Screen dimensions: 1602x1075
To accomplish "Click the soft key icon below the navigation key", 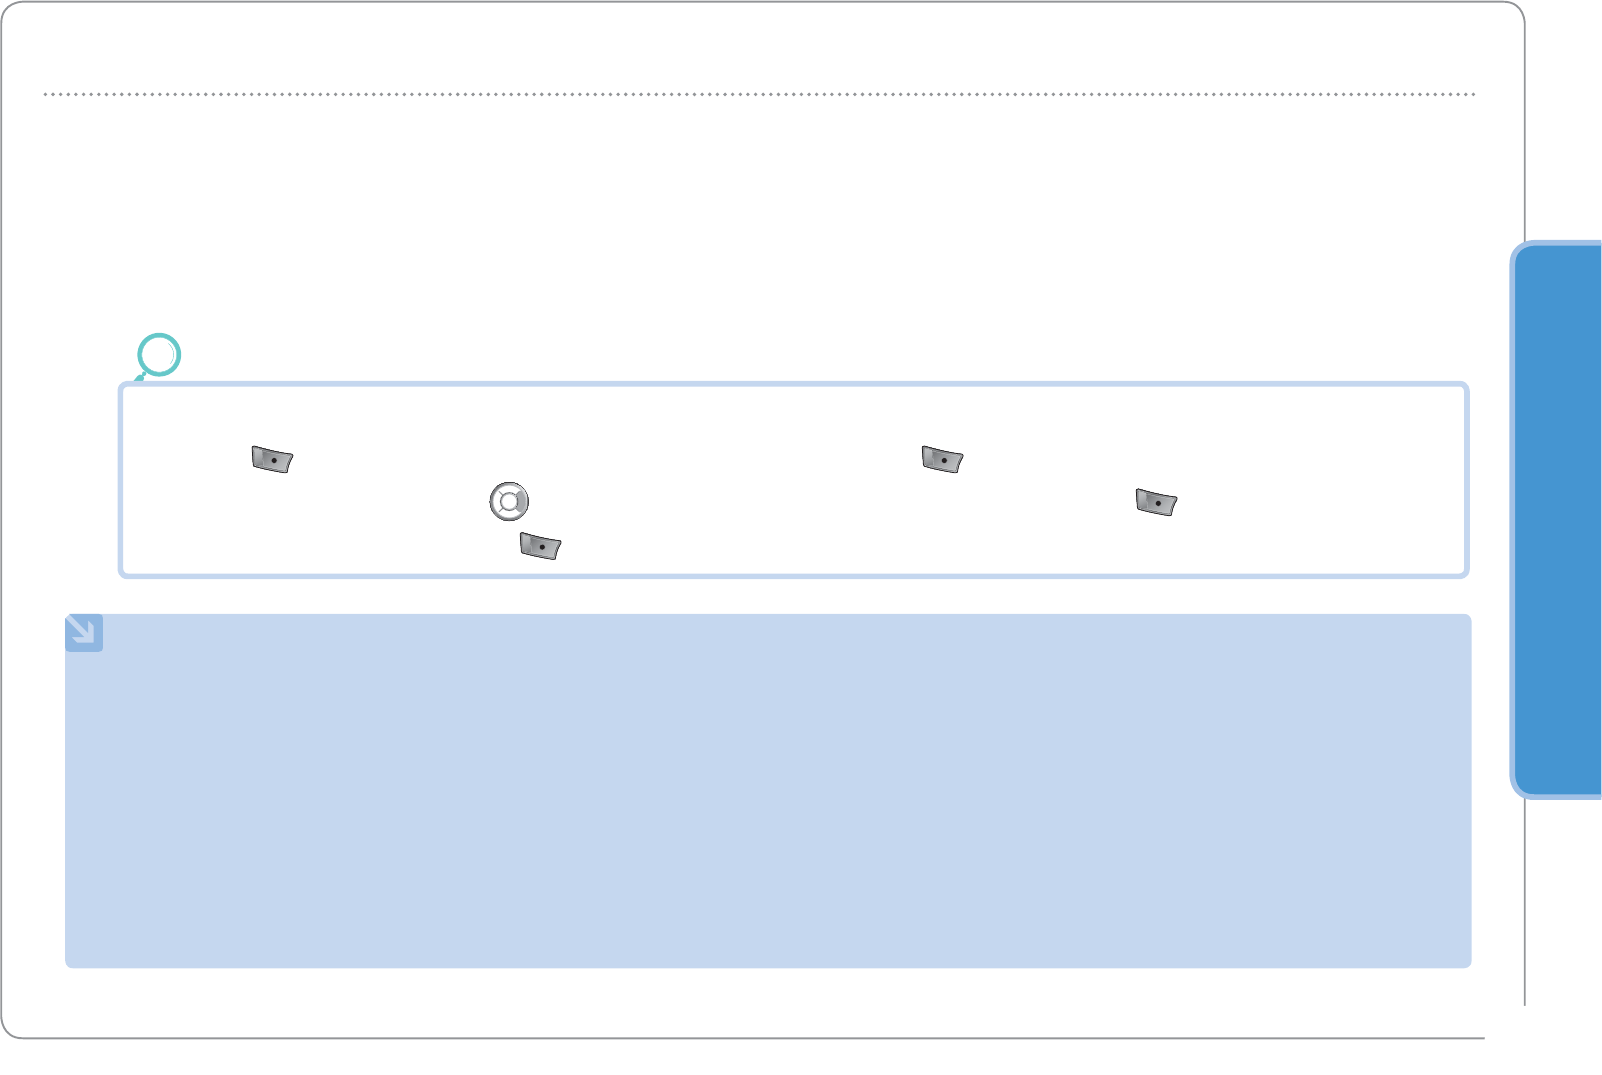I will 540,546.
